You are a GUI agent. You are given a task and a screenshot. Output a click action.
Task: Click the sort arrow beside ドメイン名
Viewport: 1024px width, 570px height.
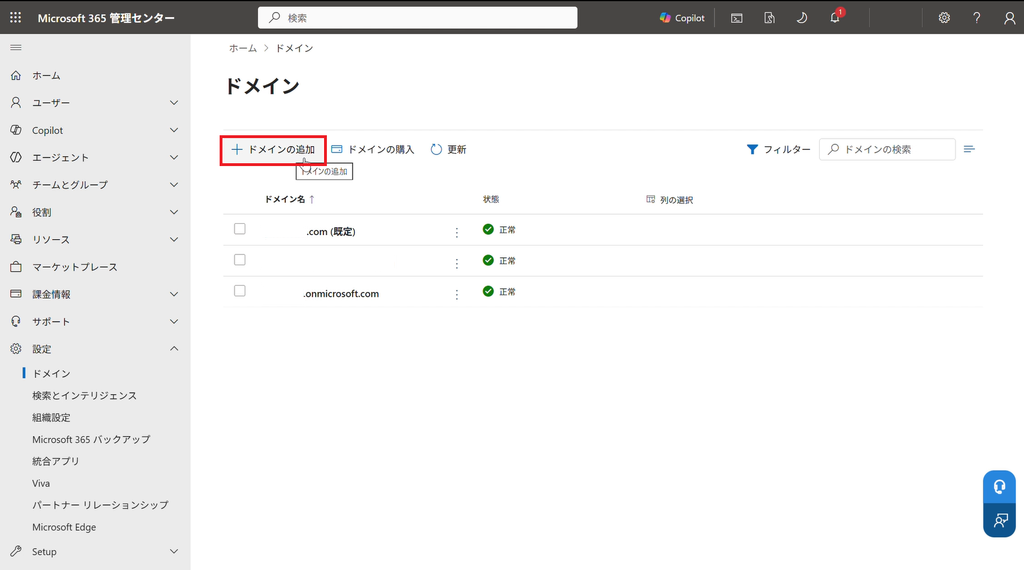(312, 199)
